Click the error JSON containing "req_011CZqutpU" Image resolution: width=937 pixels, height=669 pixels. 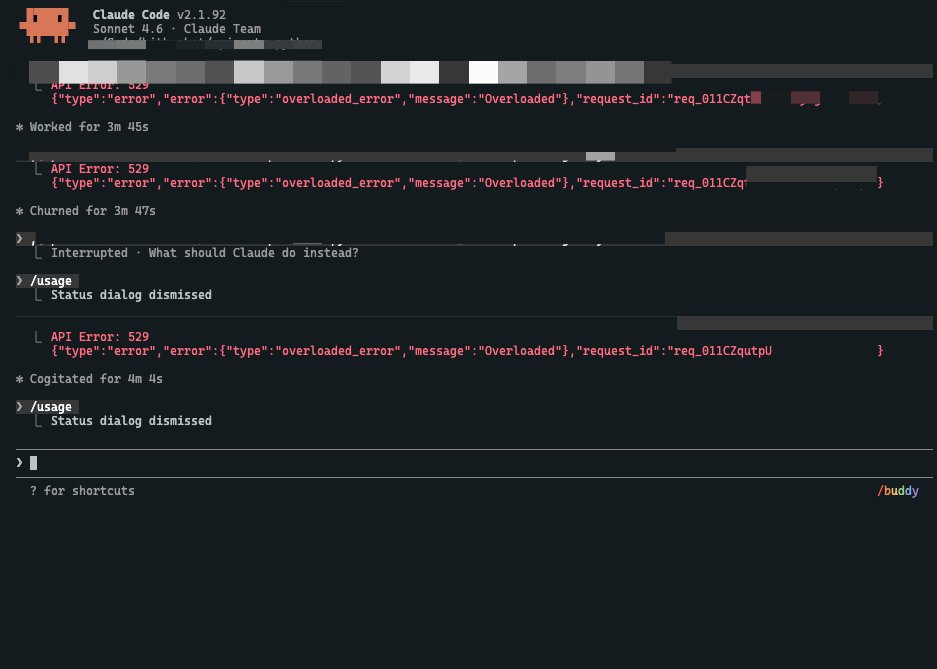(467, 351)
